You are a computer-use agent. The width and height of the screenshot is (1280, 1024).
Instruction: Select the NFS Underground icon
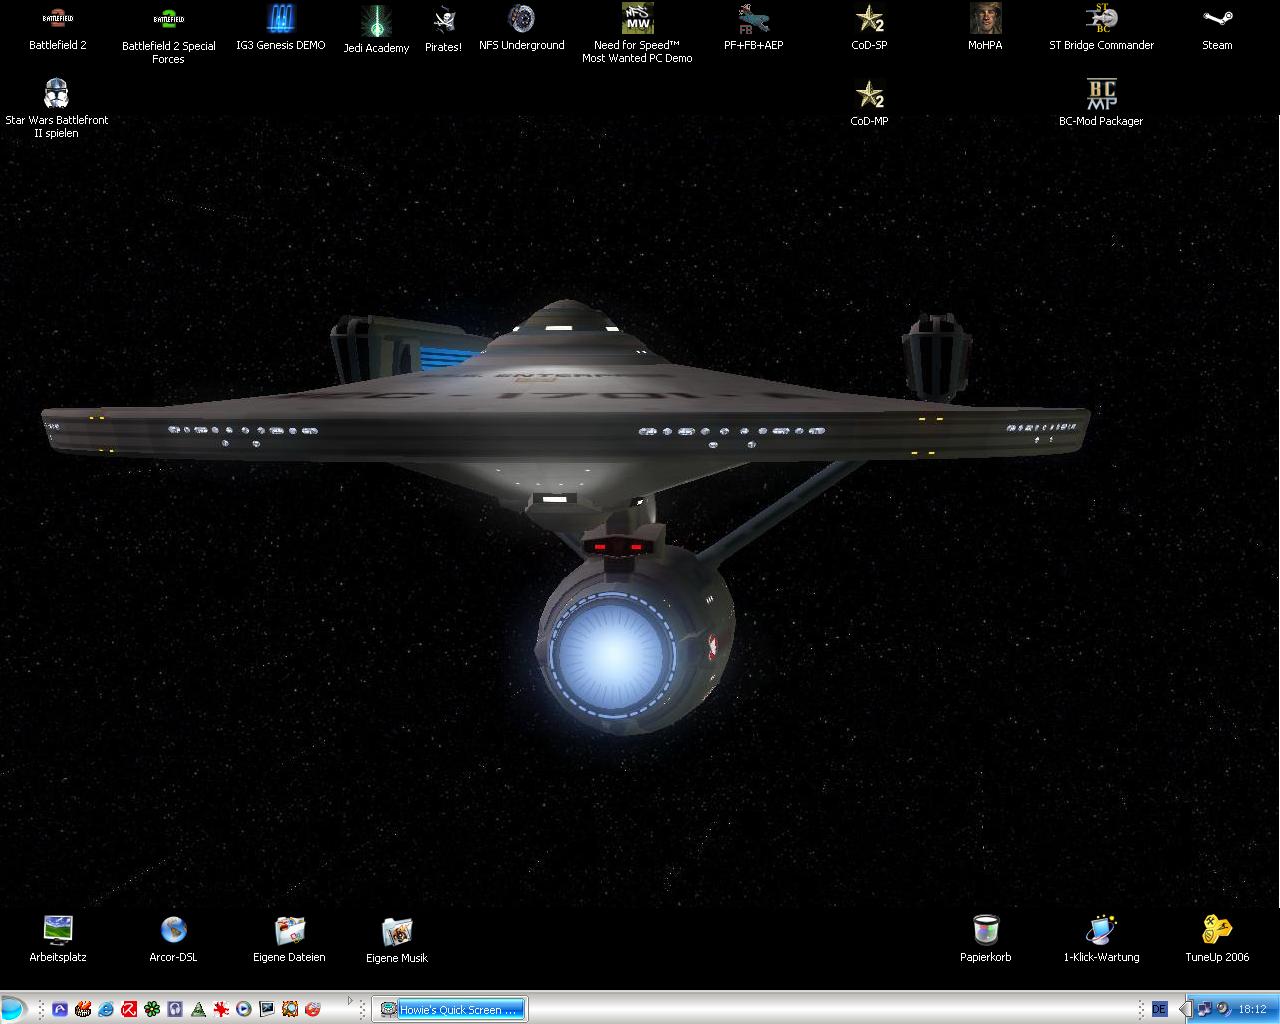click(x=521, y=28)
